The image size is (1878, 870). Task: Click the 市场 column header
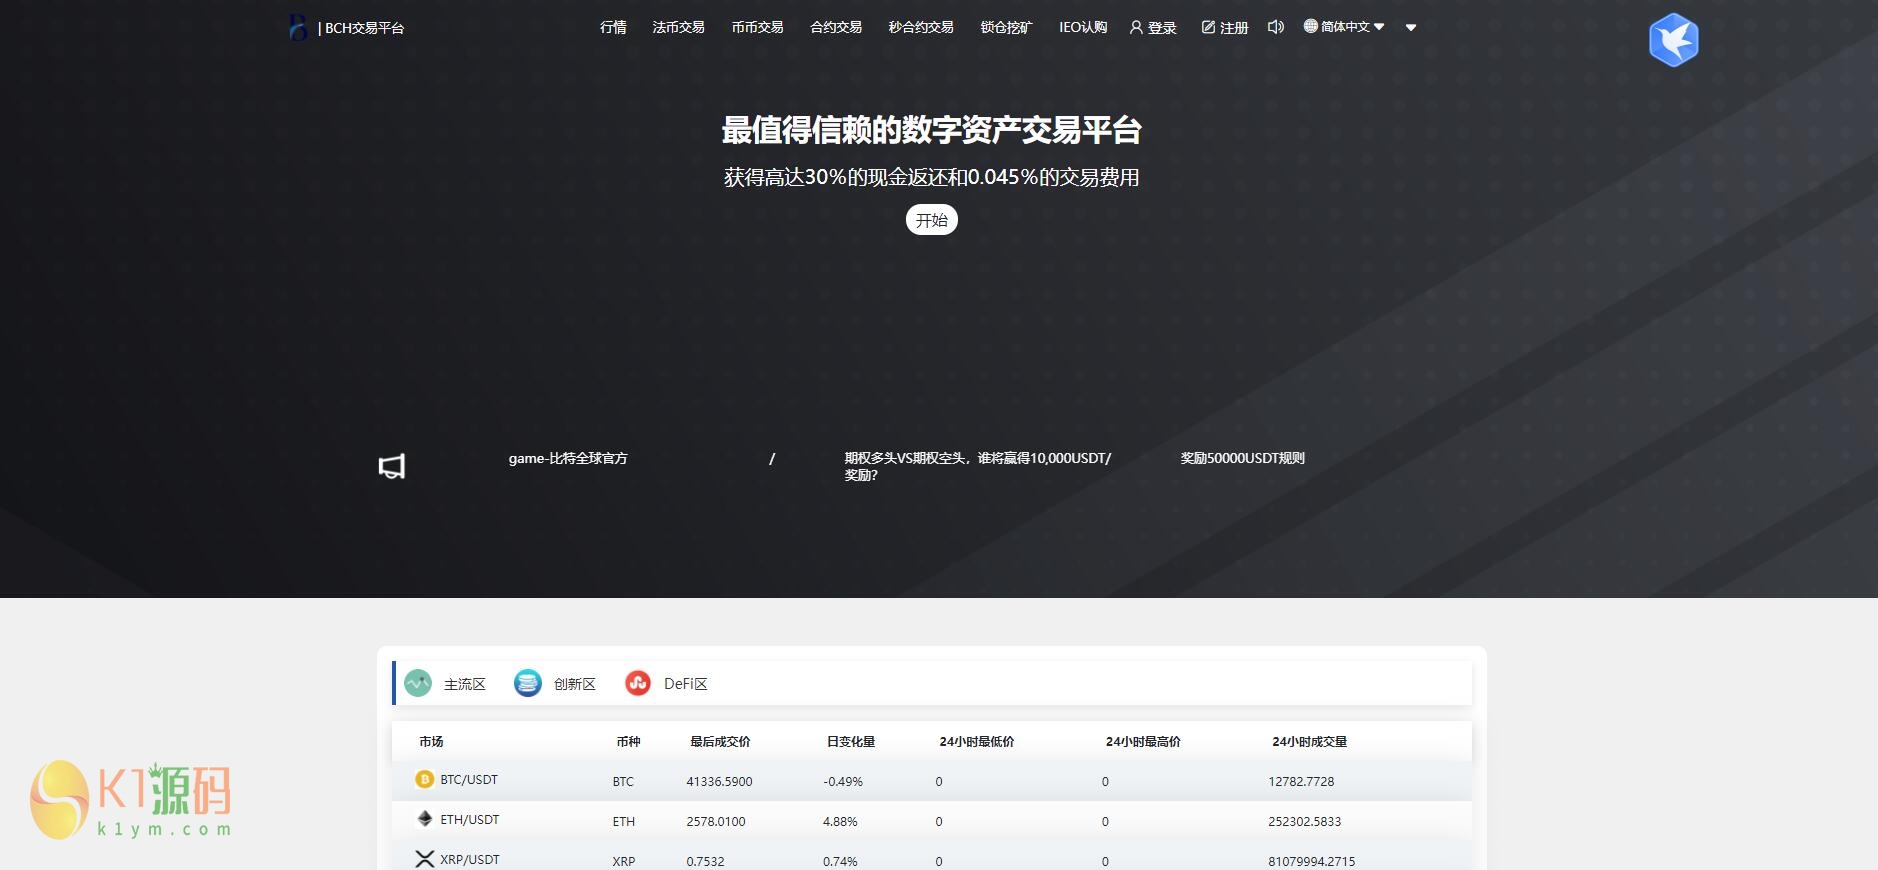[x=431, y=741]
